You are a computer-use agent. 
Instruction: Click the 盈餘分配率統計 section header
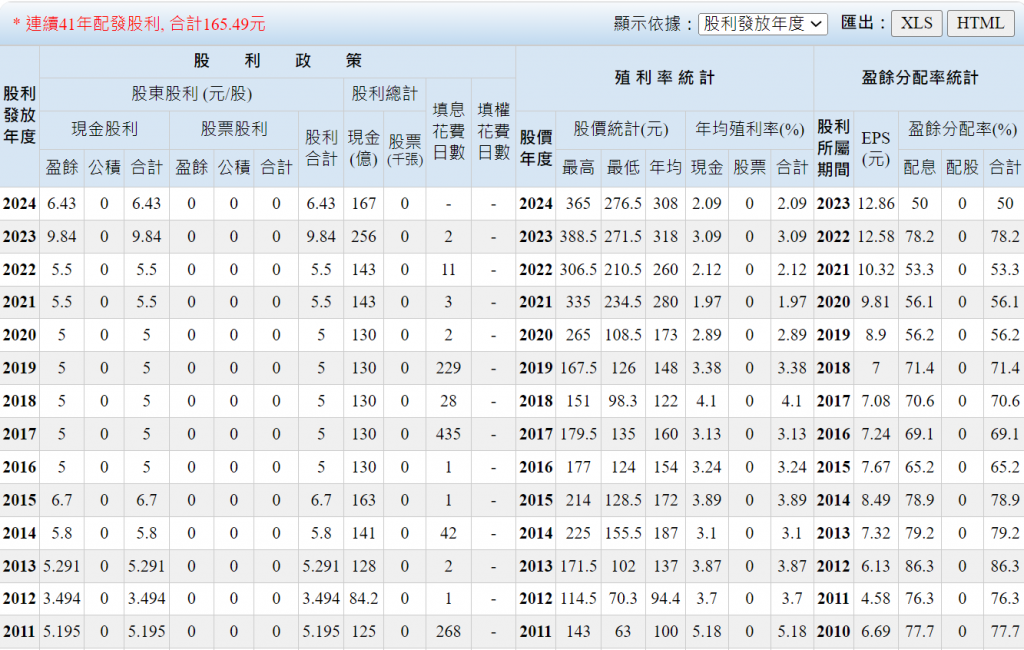coord(919,77)
